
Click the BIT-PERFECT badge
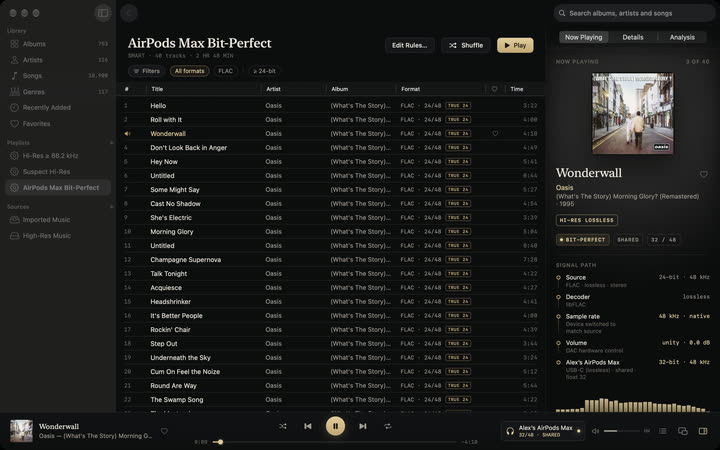point(583,240)
